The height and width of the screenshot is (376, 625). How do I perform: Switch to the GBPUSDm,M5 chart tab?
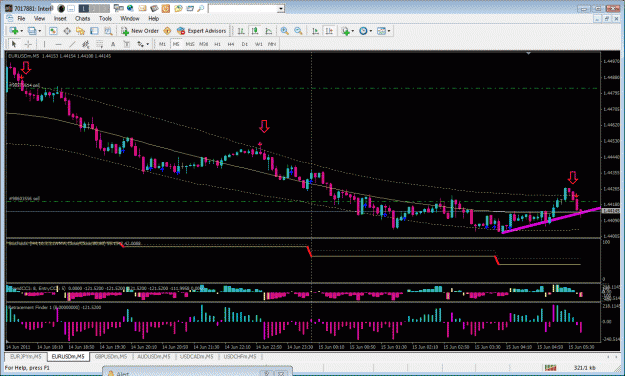(x=111, y=356)
